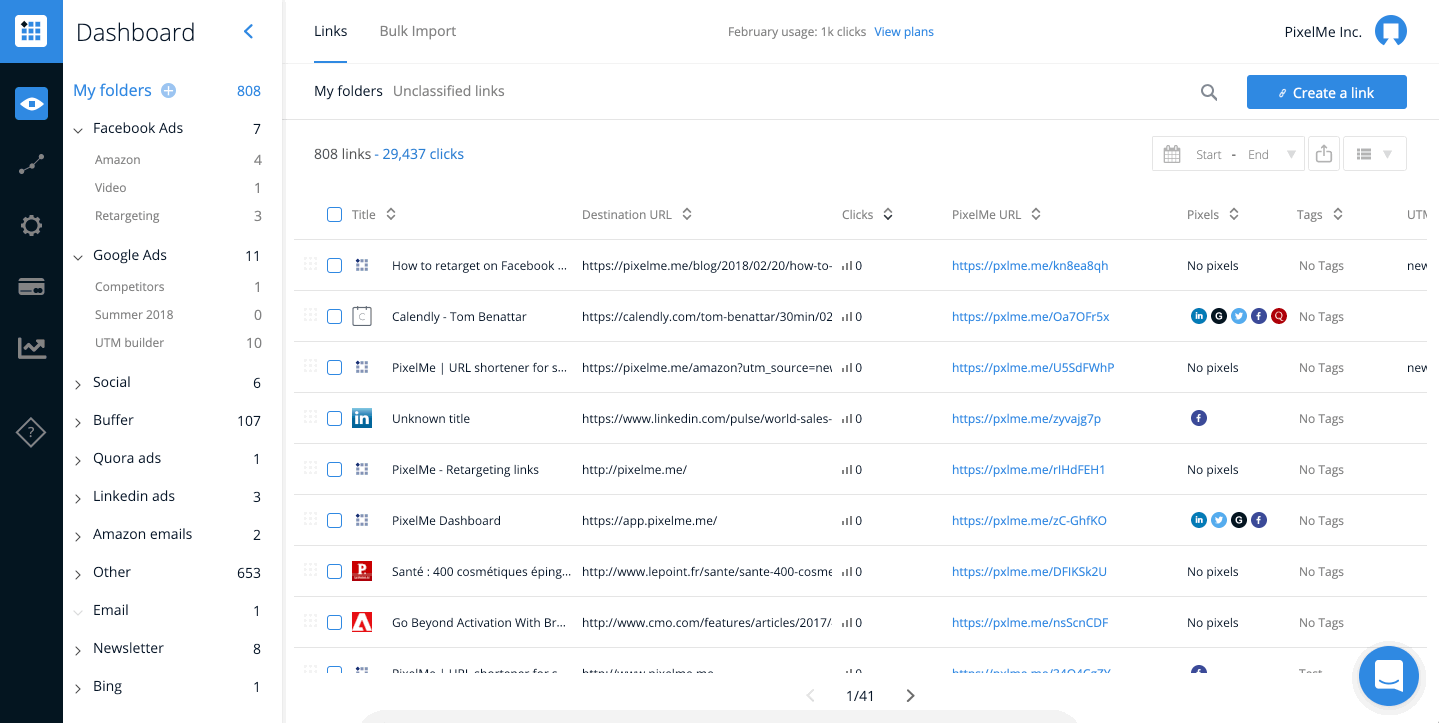The image size is (1439, 723).
Task: Click the export share icon
Action: pos(1324,154)
